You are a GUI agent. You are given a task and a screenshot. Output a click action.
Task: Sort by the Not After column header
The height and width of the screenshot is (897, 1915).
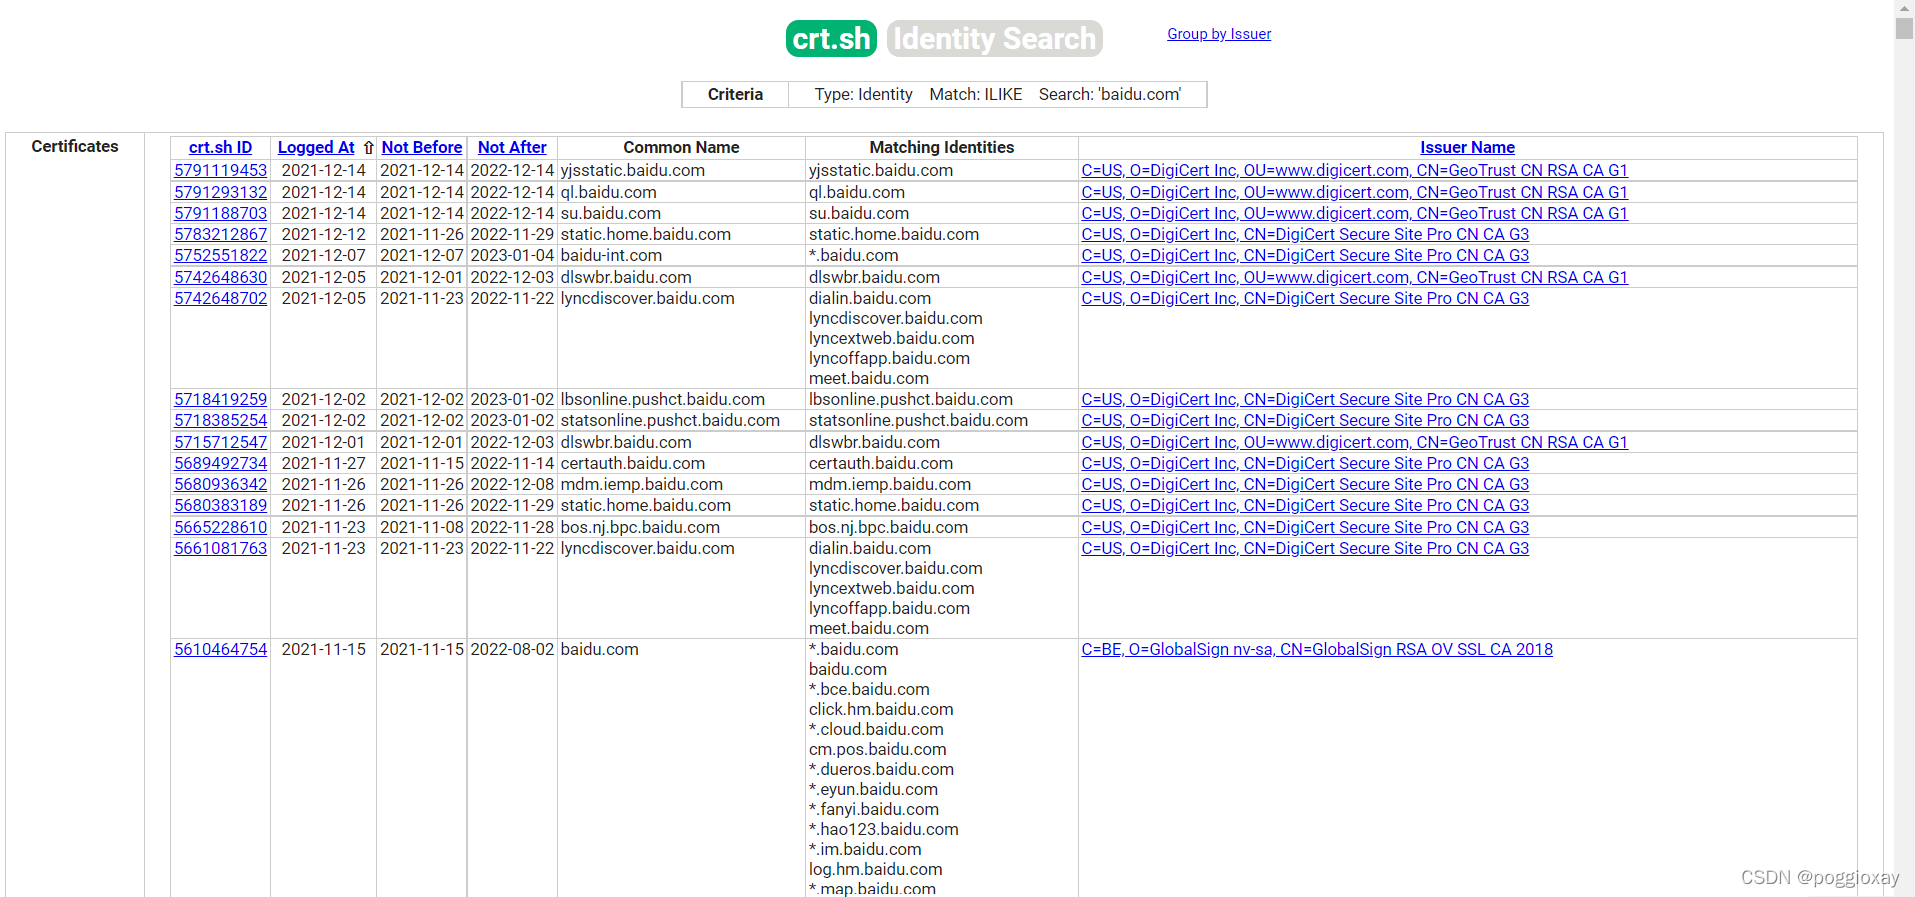point(512,147)
